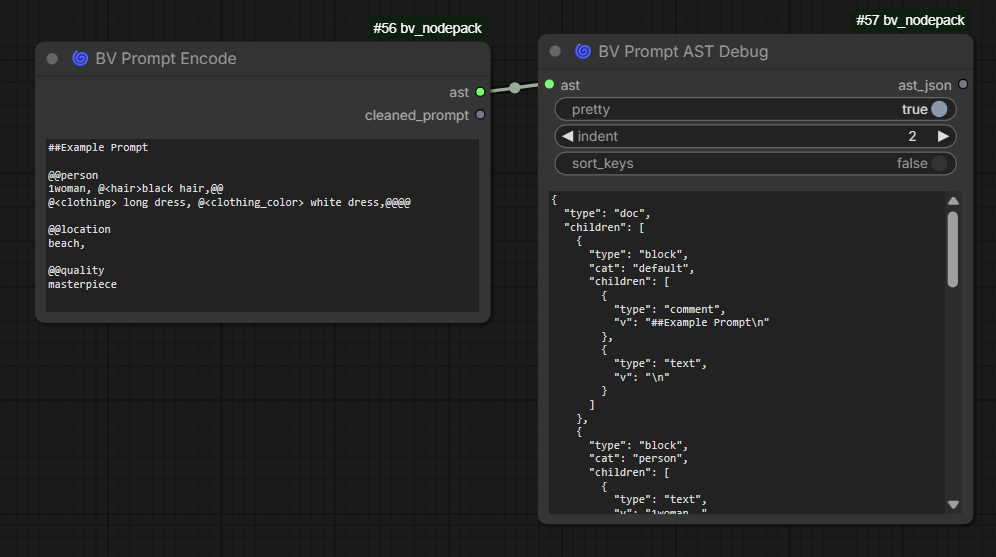Click the down arrow of the JSON scrollbar
The width and height of the screenshot is (996, 557).
tap(953, 504)
